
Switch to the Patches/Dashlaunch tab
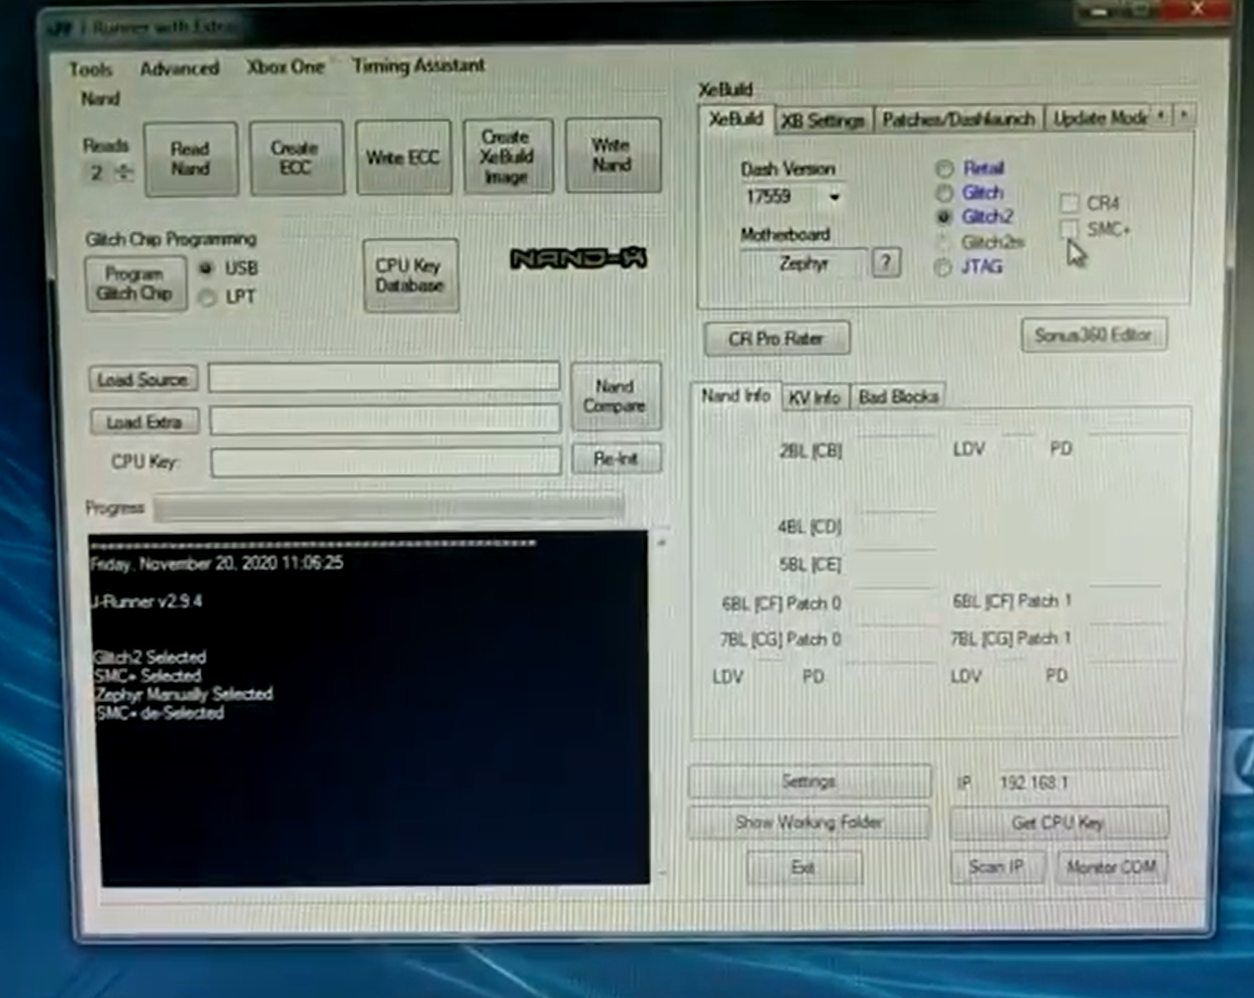click(x=958, y=119)
